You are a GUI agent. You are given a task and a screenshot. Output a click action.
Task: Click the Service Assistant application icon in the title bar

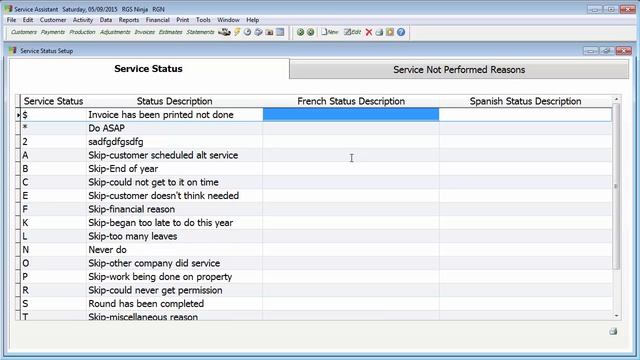[x=9, y=9]
